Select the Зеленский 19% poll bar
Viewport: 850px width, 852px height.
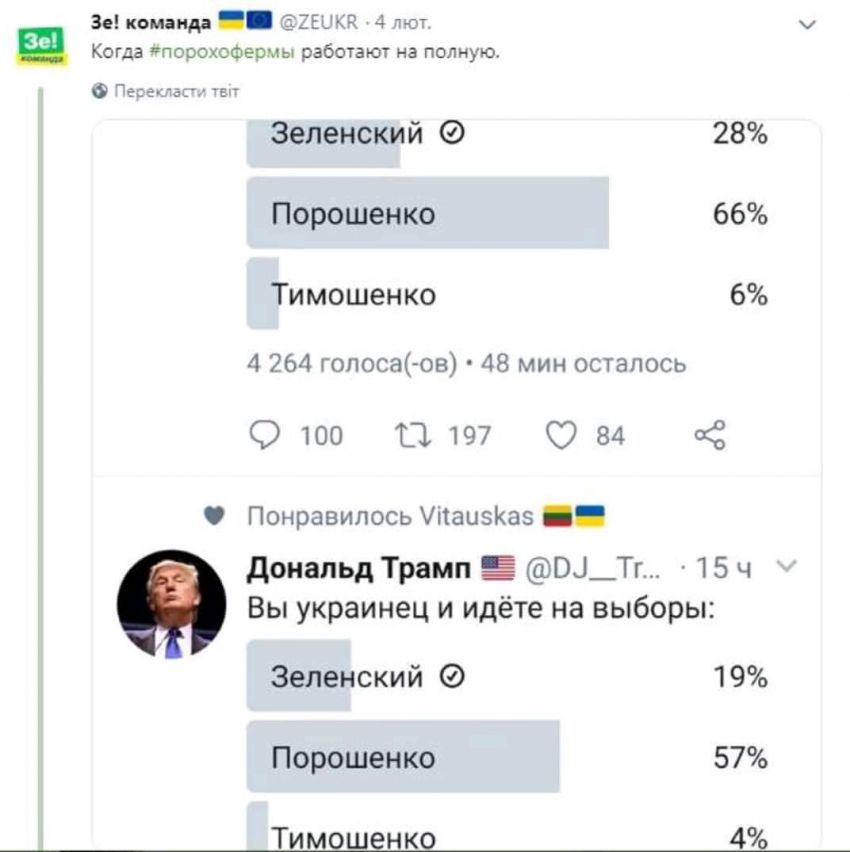507,676
